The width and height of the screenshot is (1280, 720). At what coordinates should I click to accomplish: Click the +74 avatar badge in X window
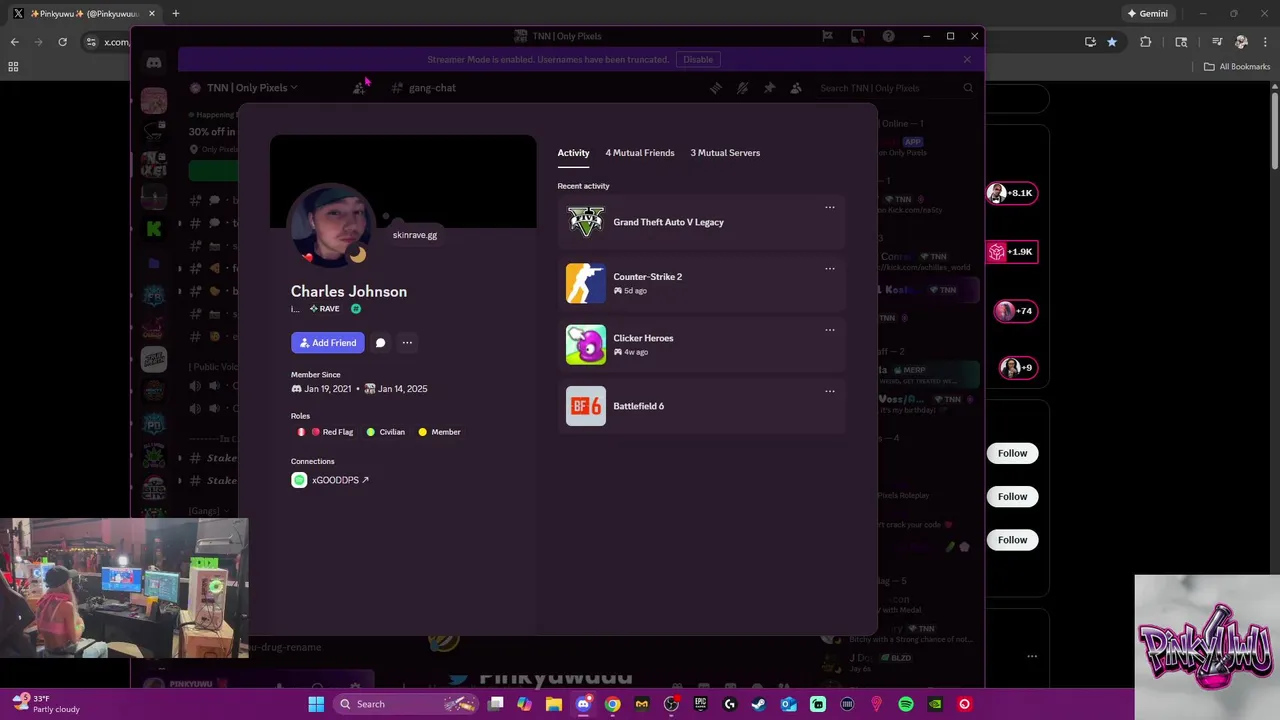click(x=1014, y=311)
